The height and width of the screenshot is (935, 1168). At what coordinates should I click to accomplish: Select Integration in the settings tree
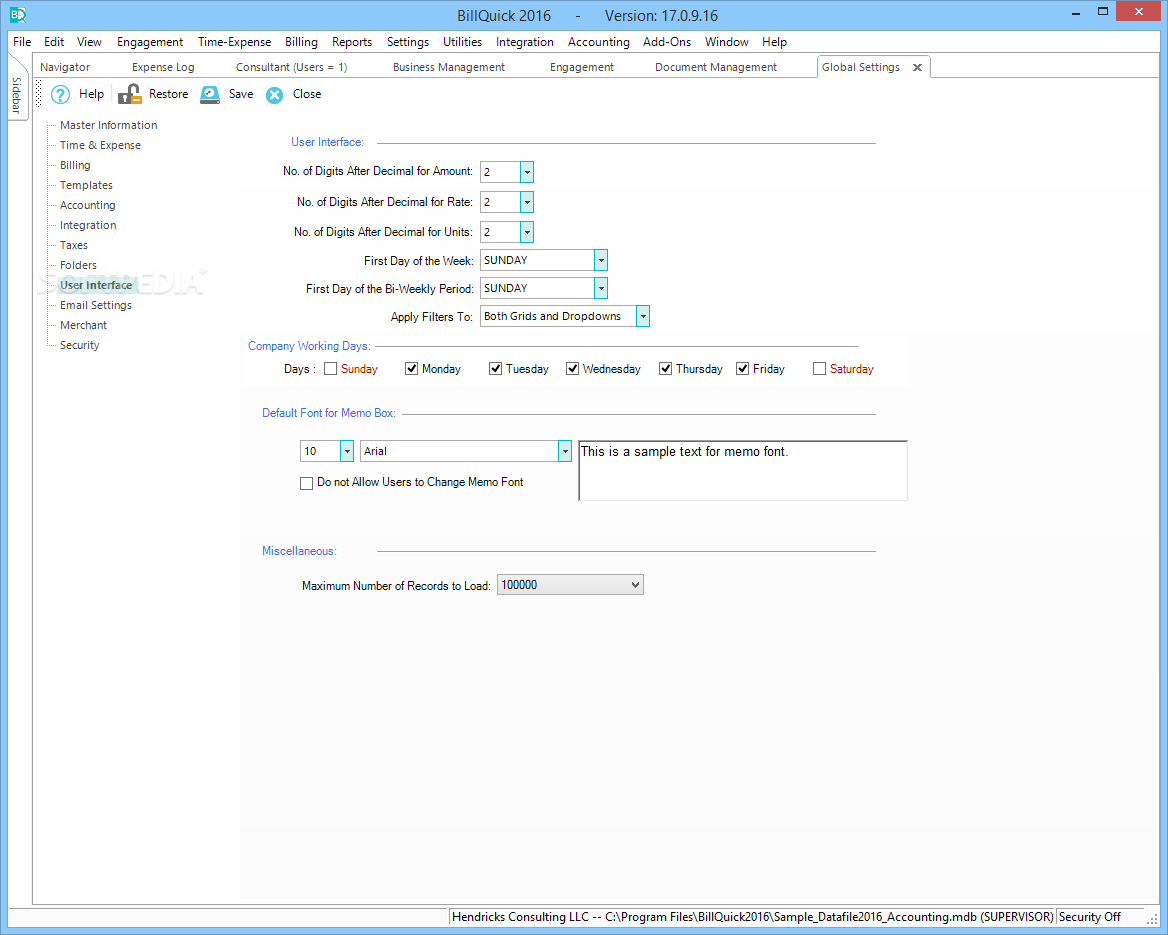[x=88, y=226]
